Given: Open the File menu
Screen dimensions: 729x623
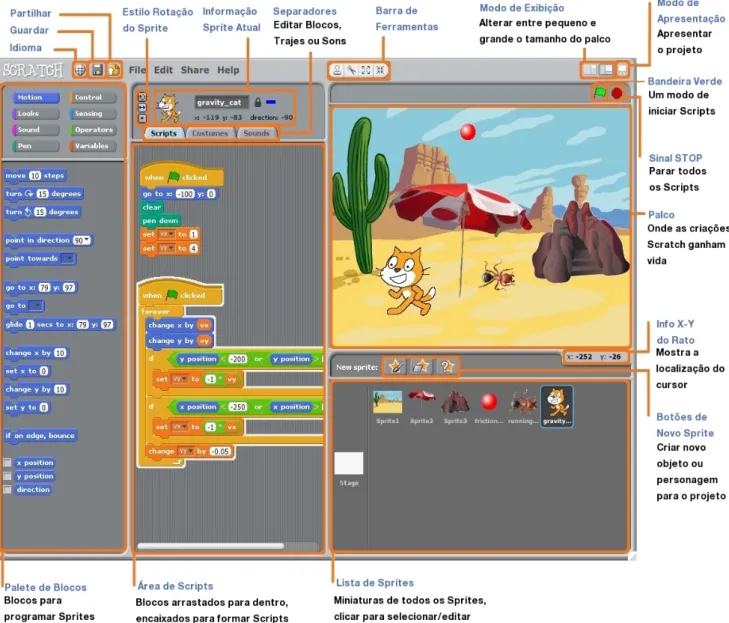Looking at the screenshot, I should (x=137, y=70).
